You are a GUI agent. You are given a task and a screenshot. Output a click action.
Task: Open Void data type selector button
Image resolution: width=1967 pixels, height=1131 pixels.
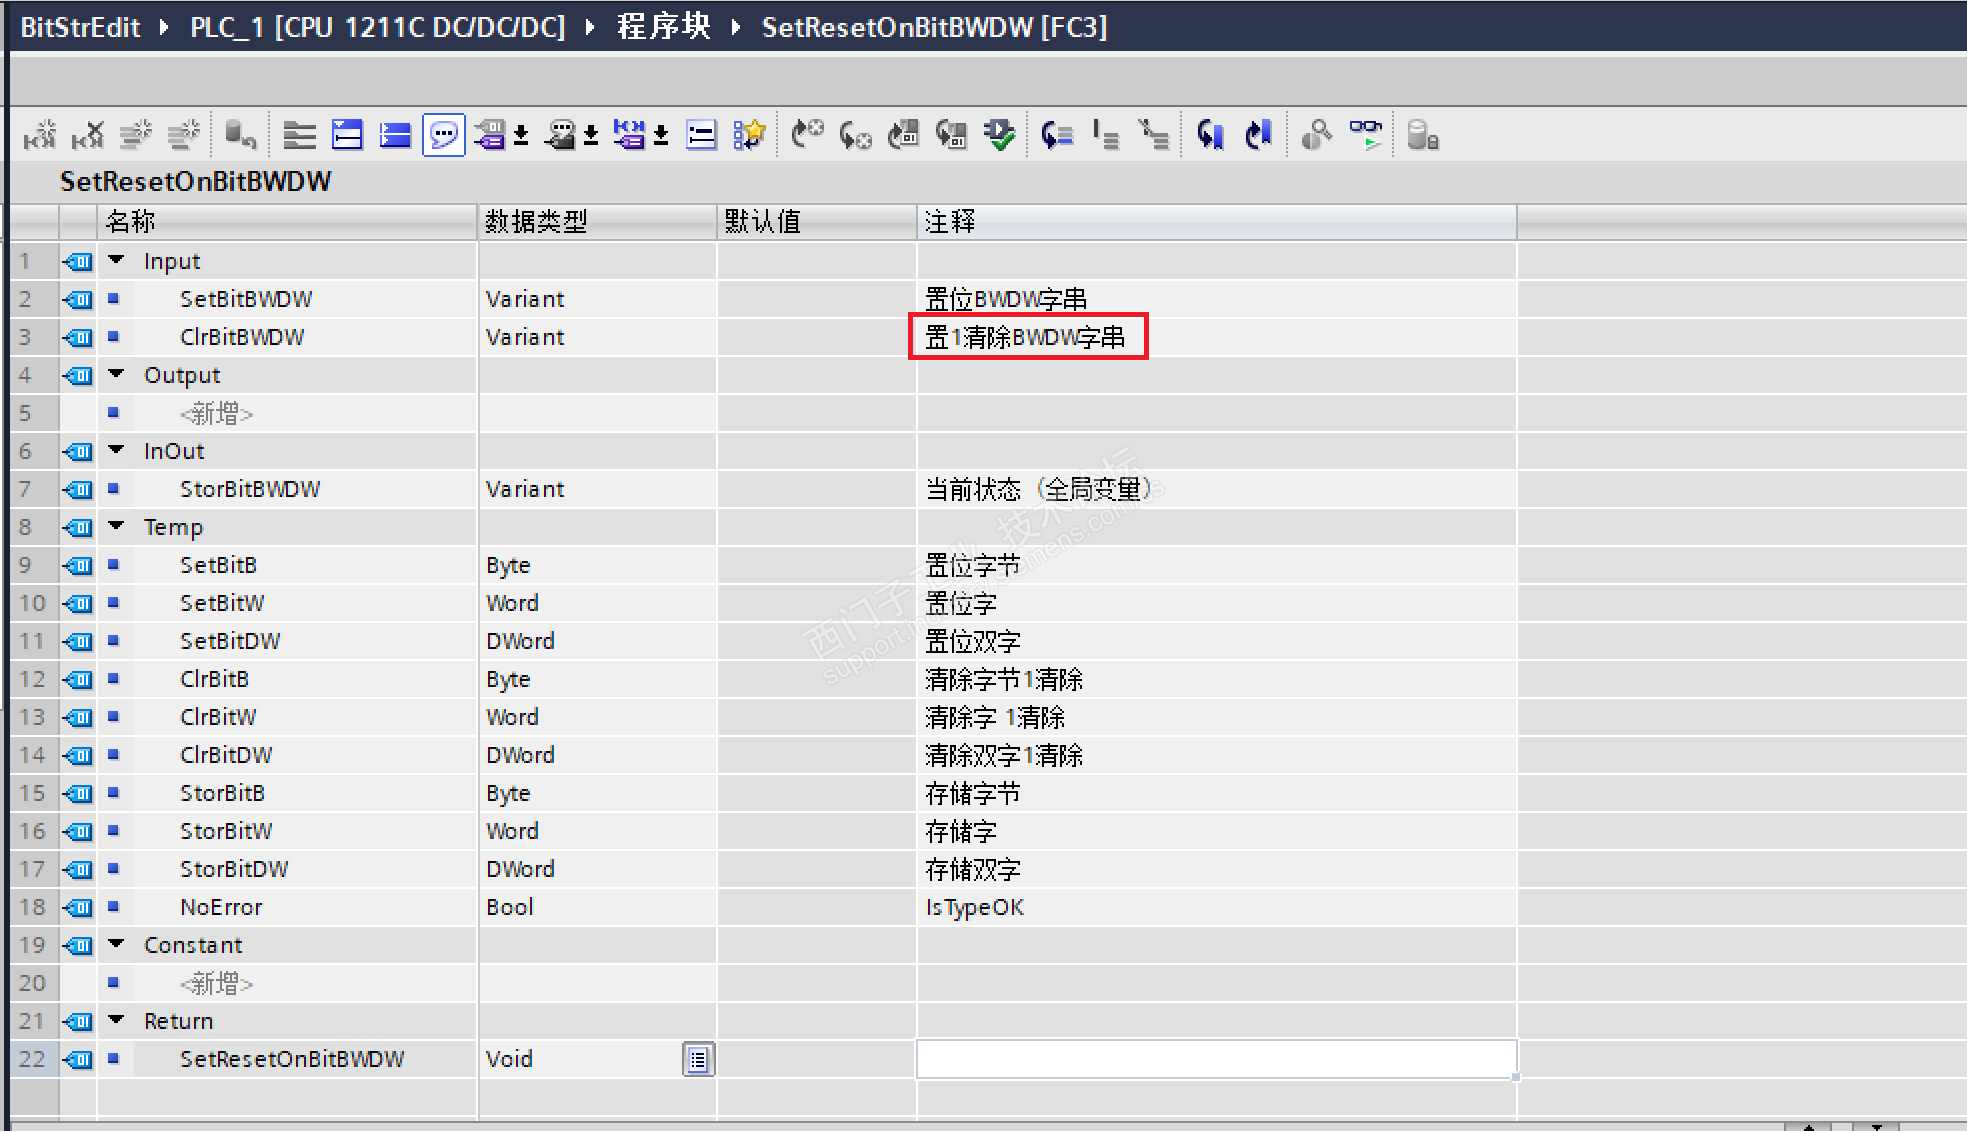(698, 1059)
